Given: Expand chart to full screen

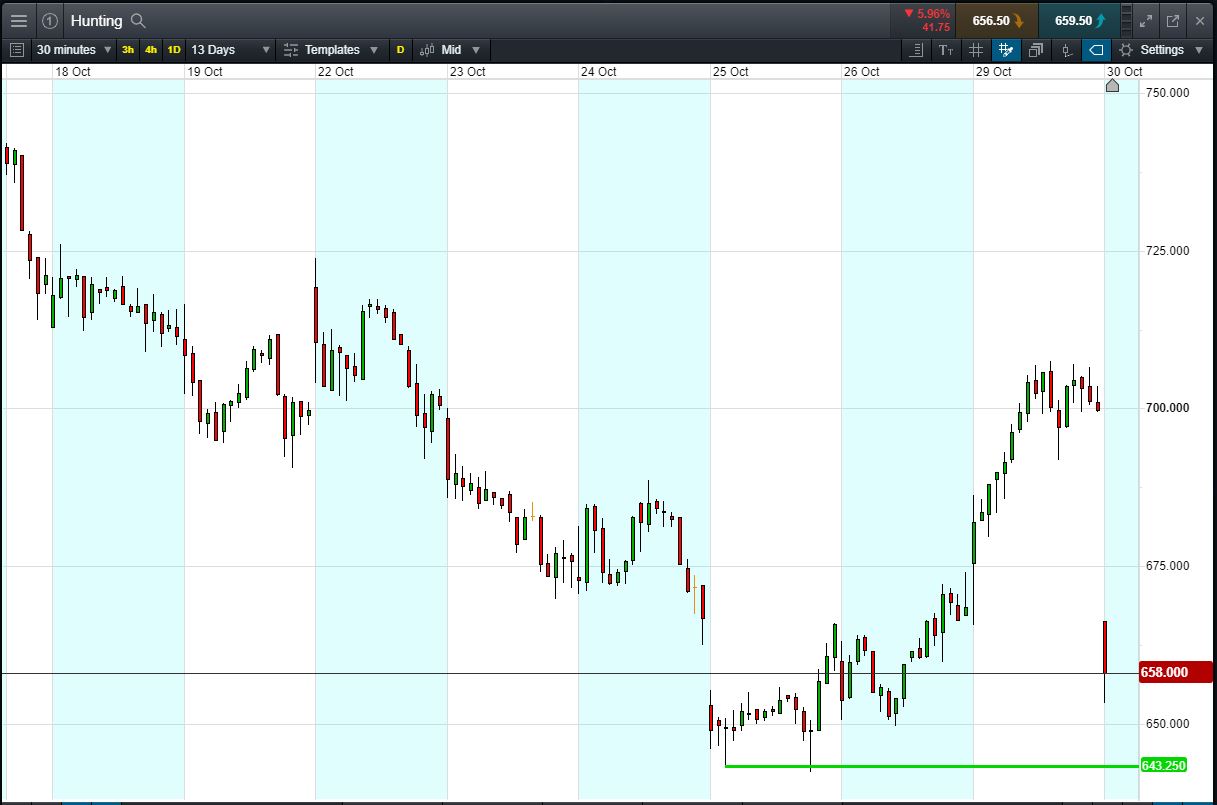Looking at the screenshot, I should 1147,20.
